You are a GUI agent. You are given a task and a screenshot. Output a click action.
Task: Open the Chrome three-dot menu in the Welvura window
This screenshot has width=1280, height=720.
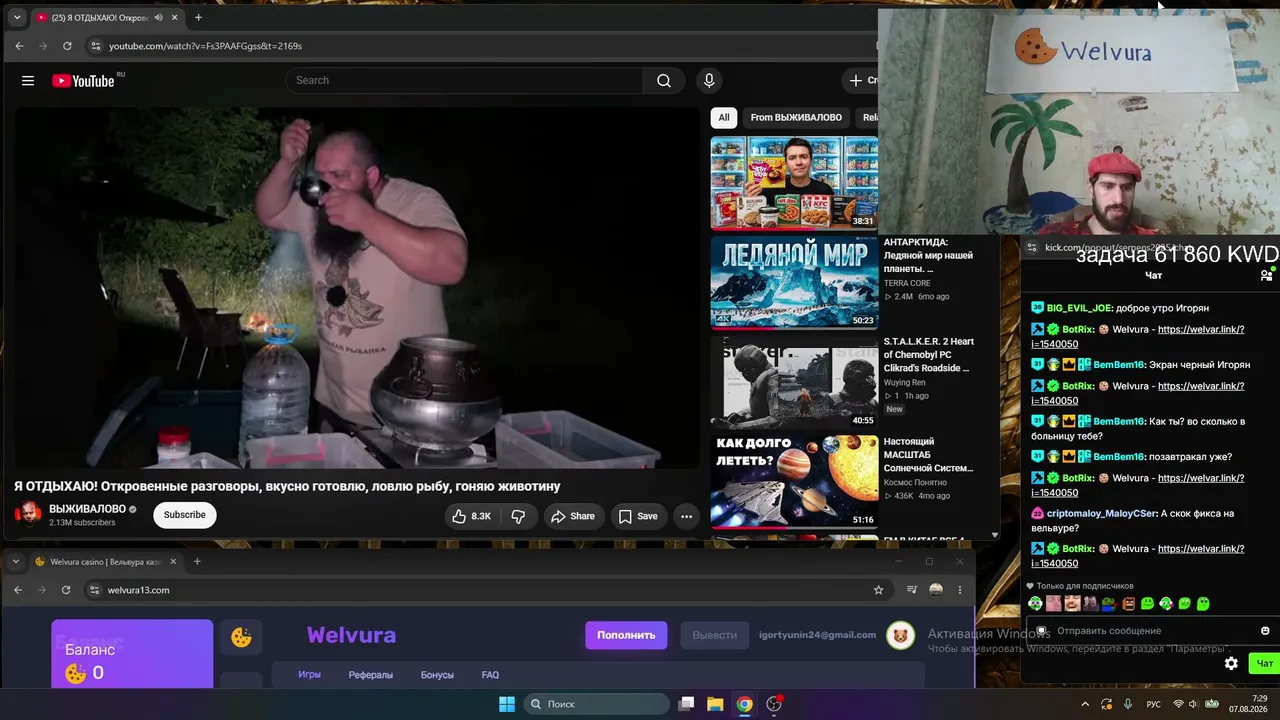click(960, 590)
